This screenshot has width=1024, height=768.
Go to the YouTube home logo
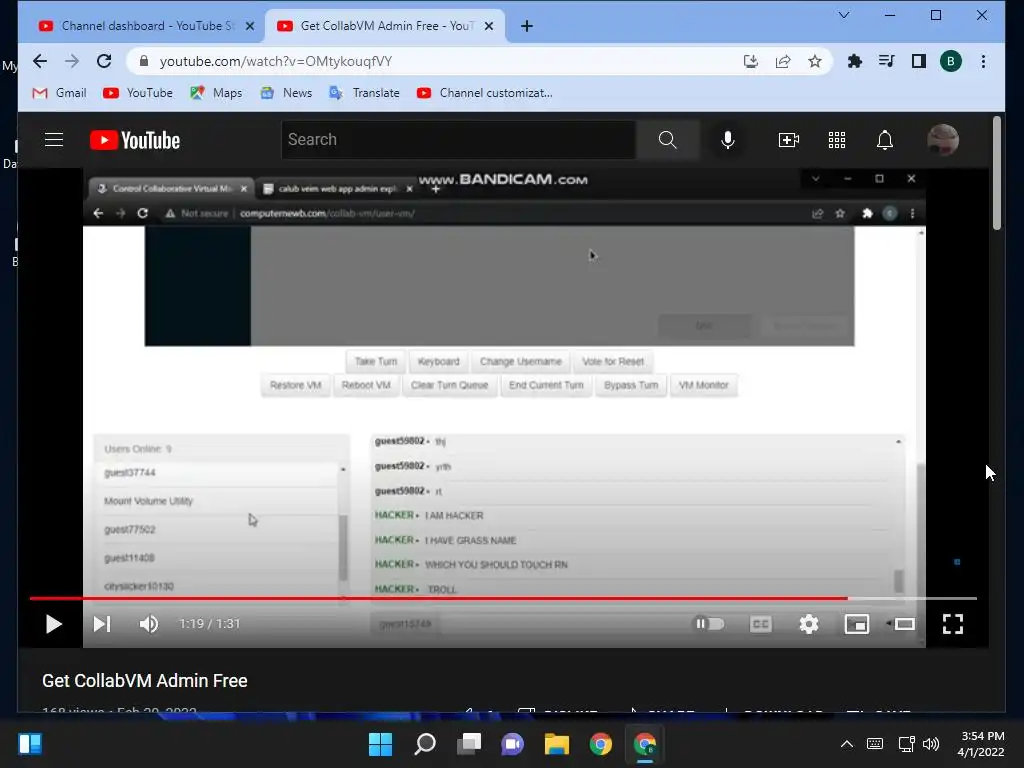[x=135, y=140]
